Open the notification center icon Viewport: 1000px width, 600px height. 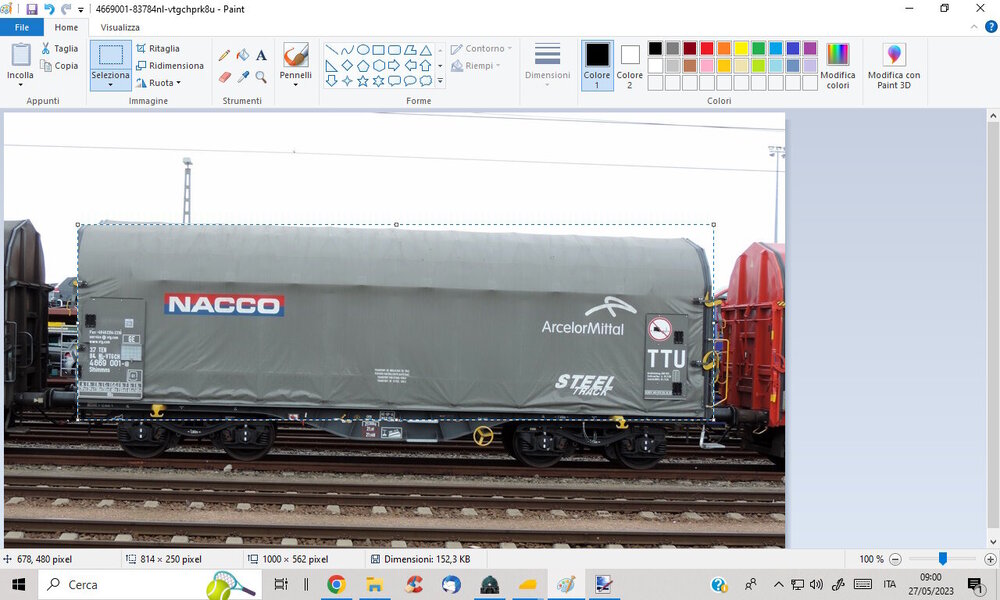pos(974,584)
